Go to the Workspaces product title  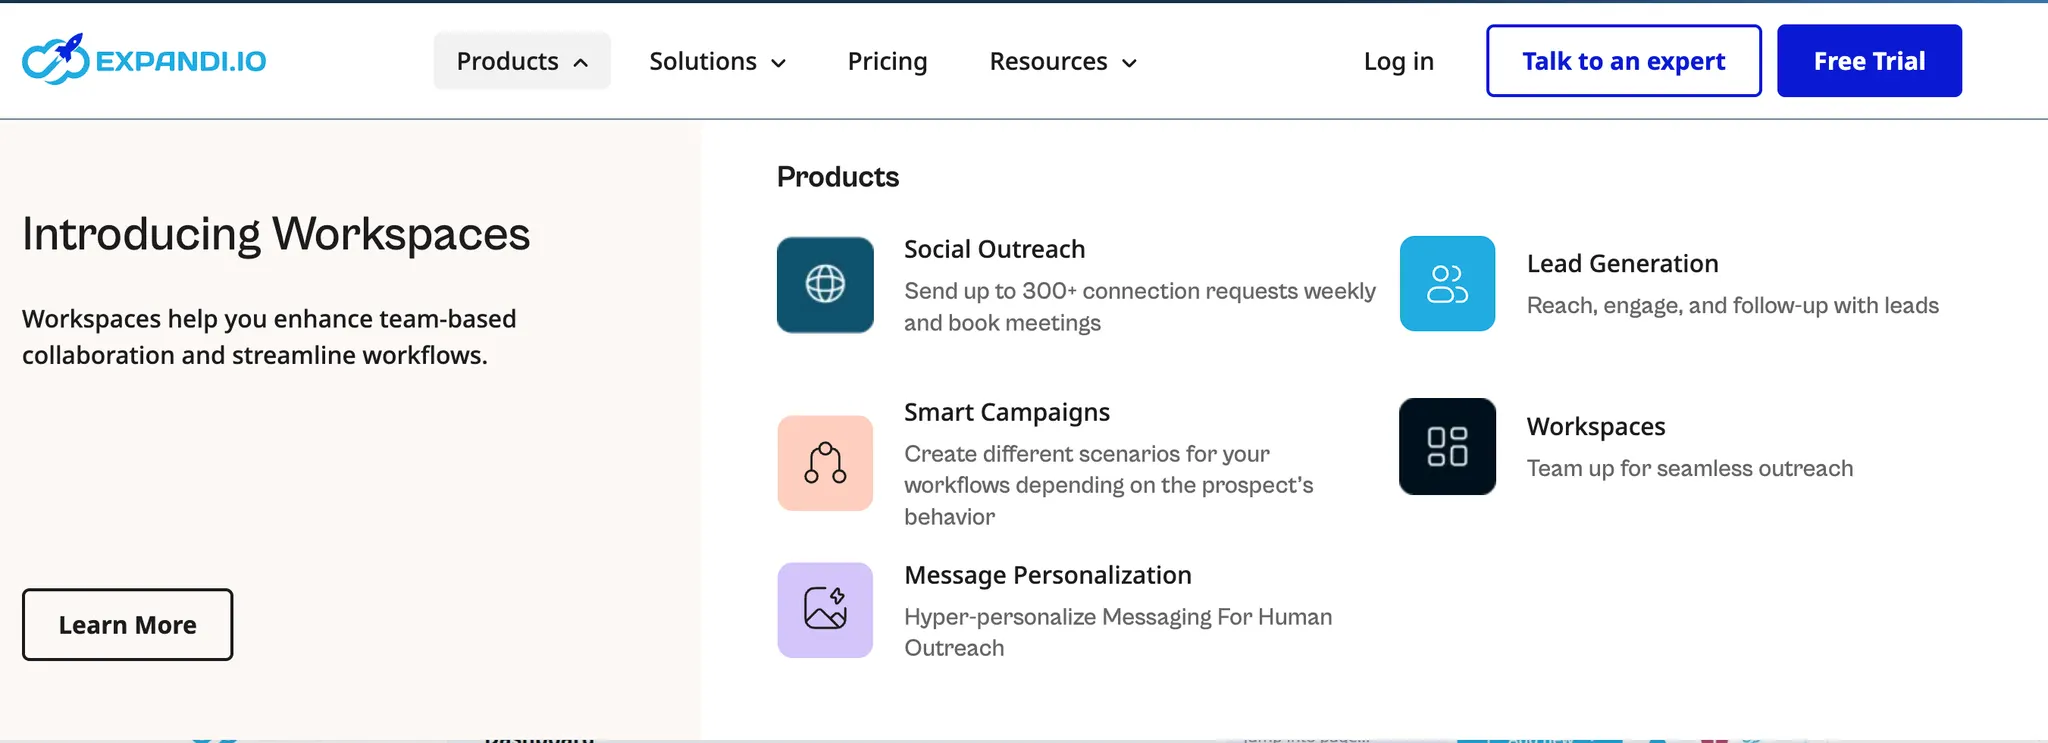[x=1595, y=426]
